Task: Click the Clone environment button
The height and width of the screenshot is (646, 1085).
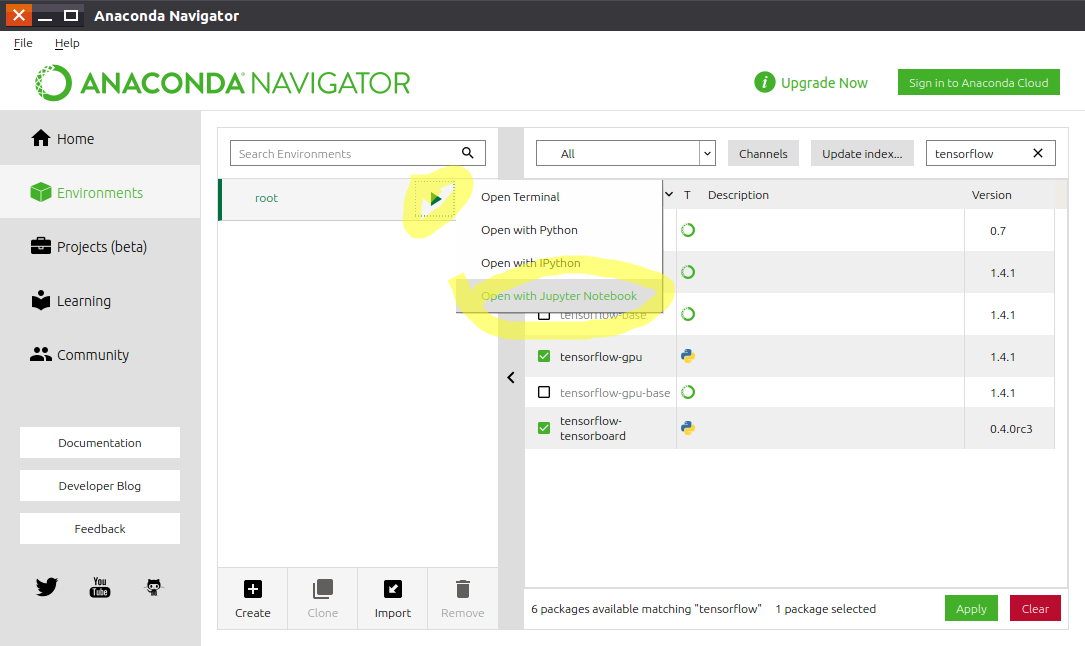Action: [322, 599]
